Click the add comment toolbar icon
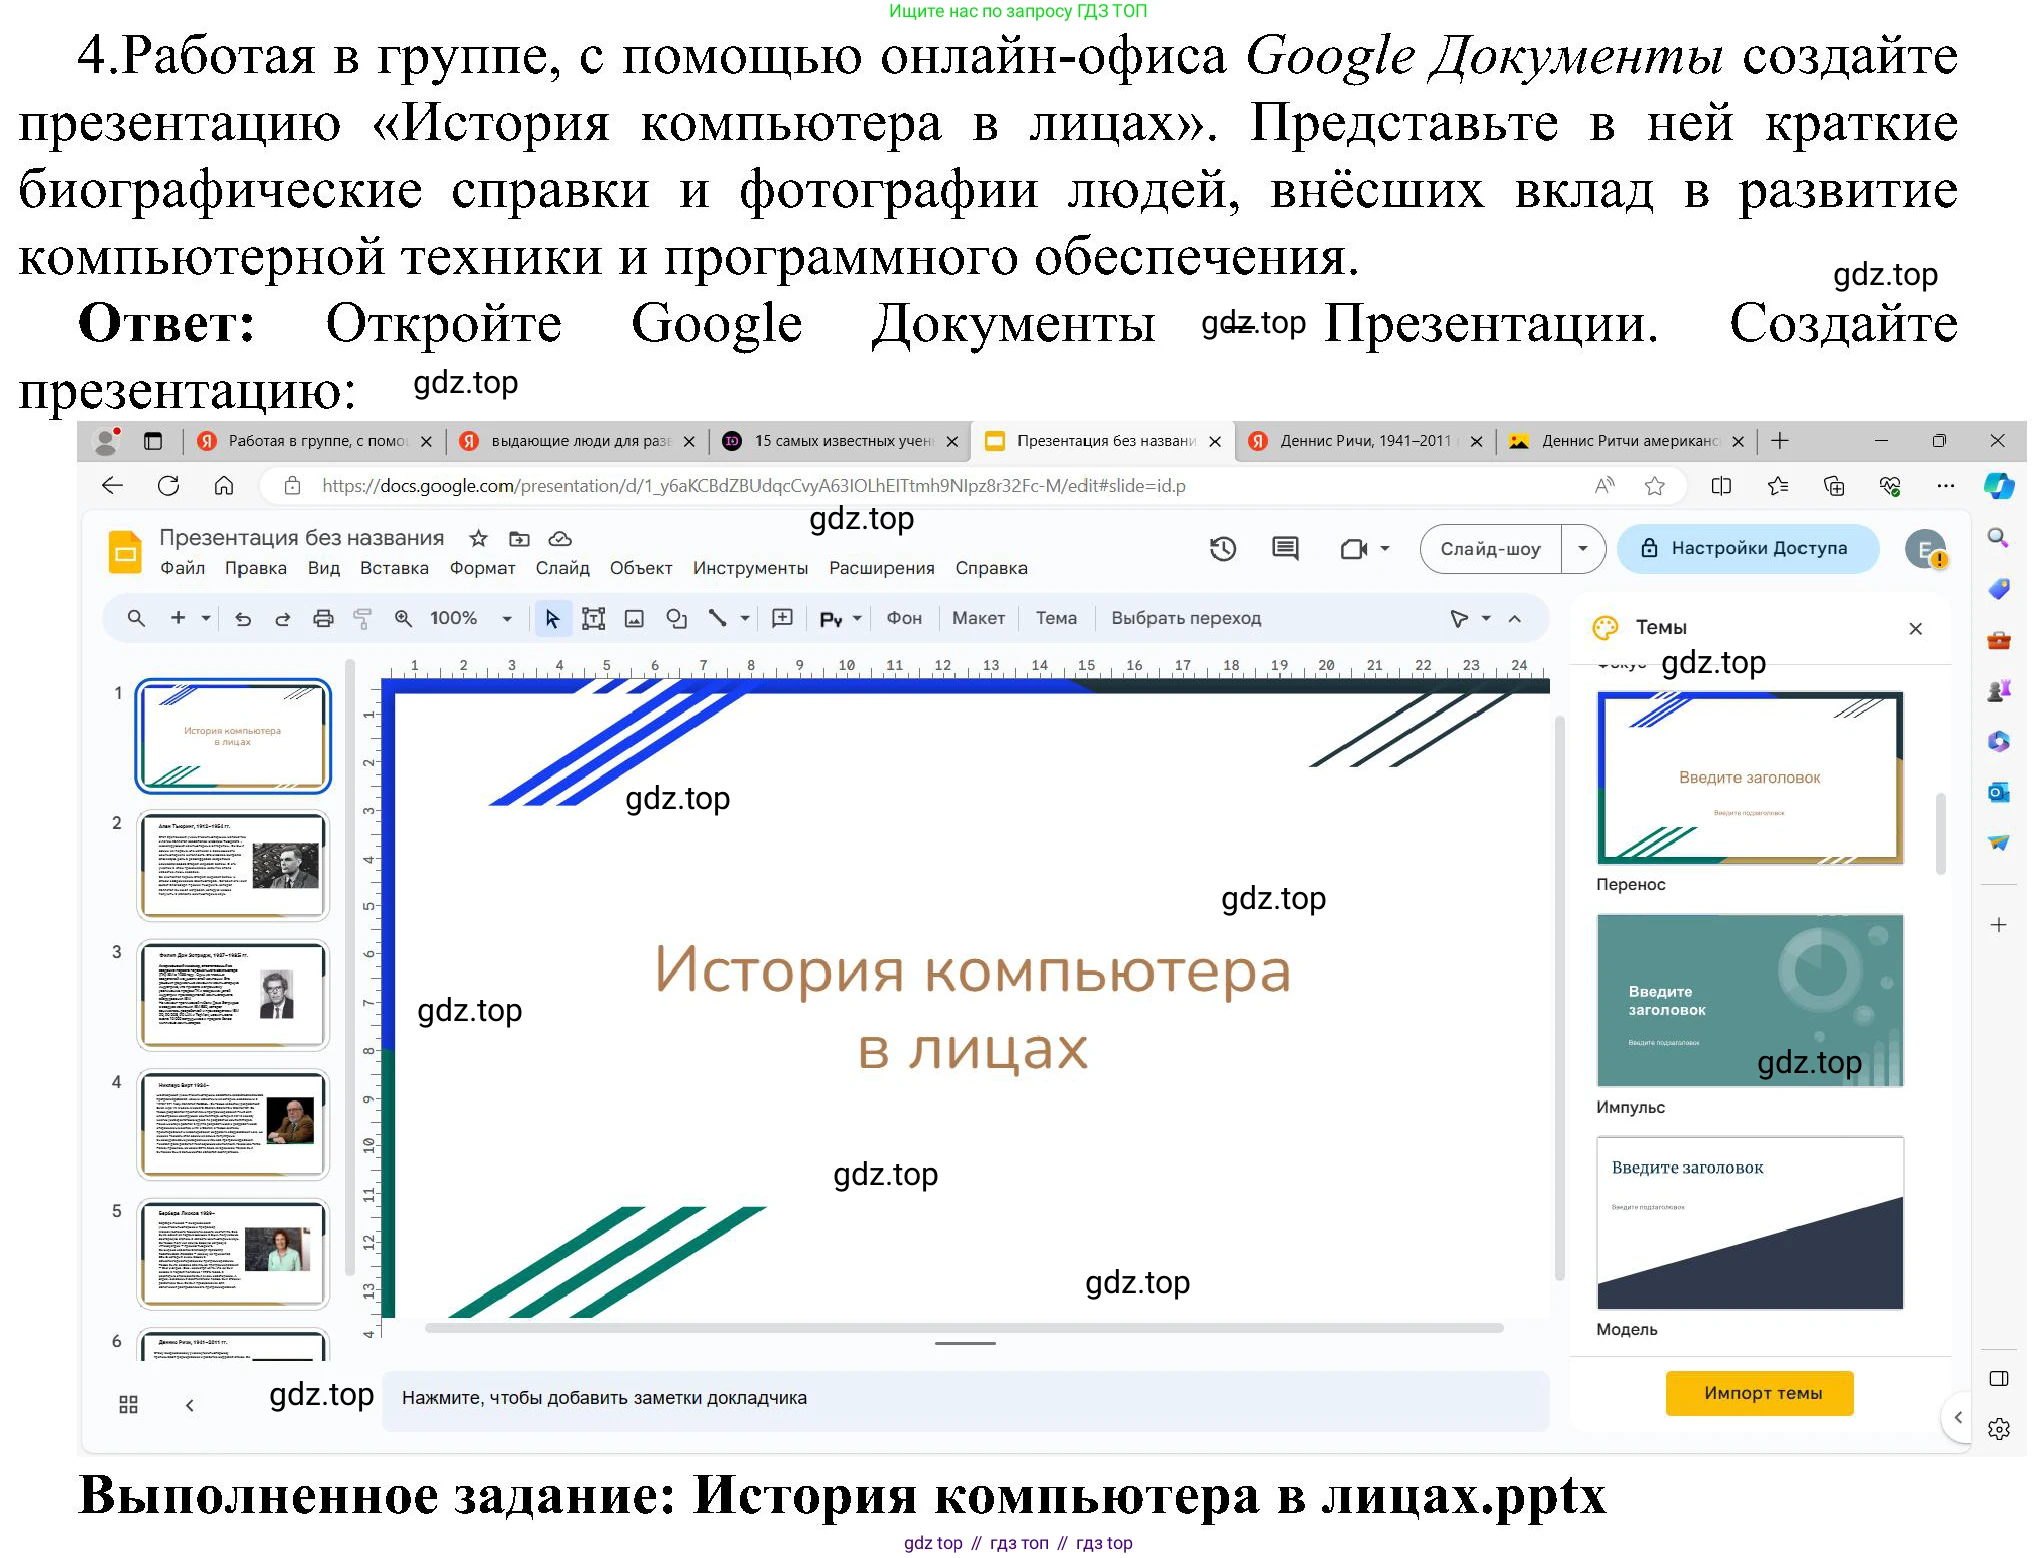The height and width of the screenshot is (1558, 2038). (x=782, y=619)
